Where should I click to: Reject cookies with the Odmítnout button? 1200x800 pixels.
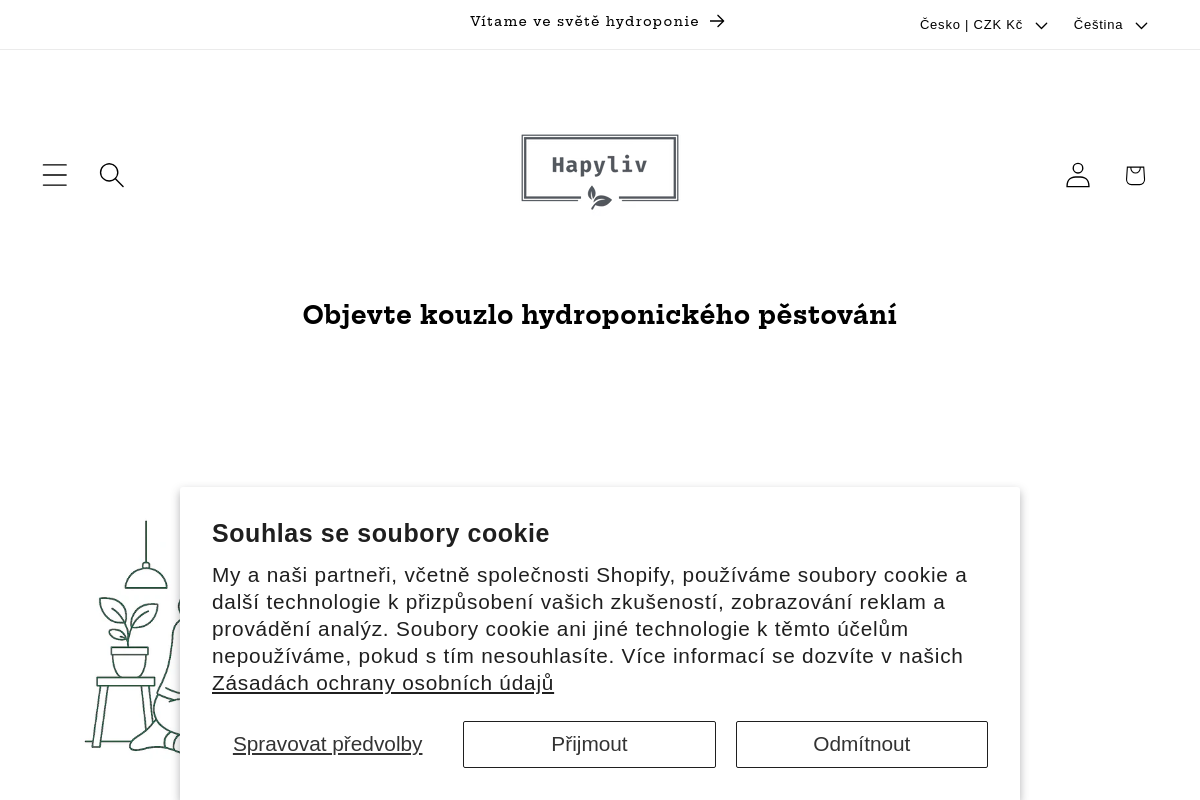[861, 744]
